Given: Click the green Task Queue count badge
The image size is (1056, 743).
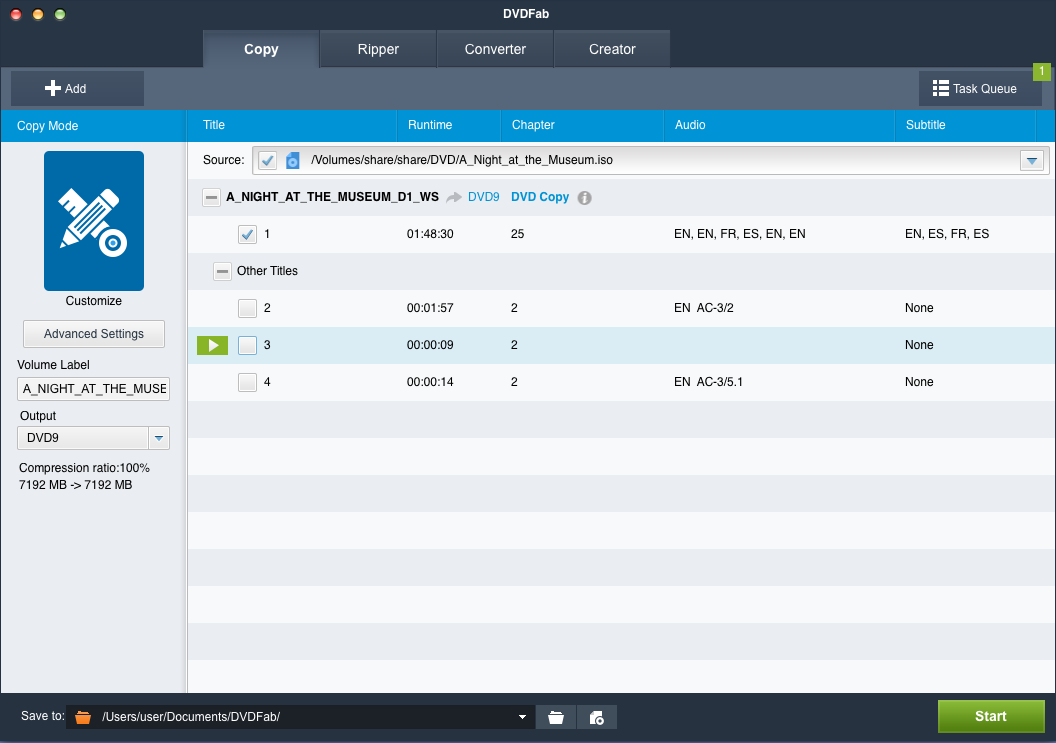Looking at the screenshot, I should click(1042, 71).
